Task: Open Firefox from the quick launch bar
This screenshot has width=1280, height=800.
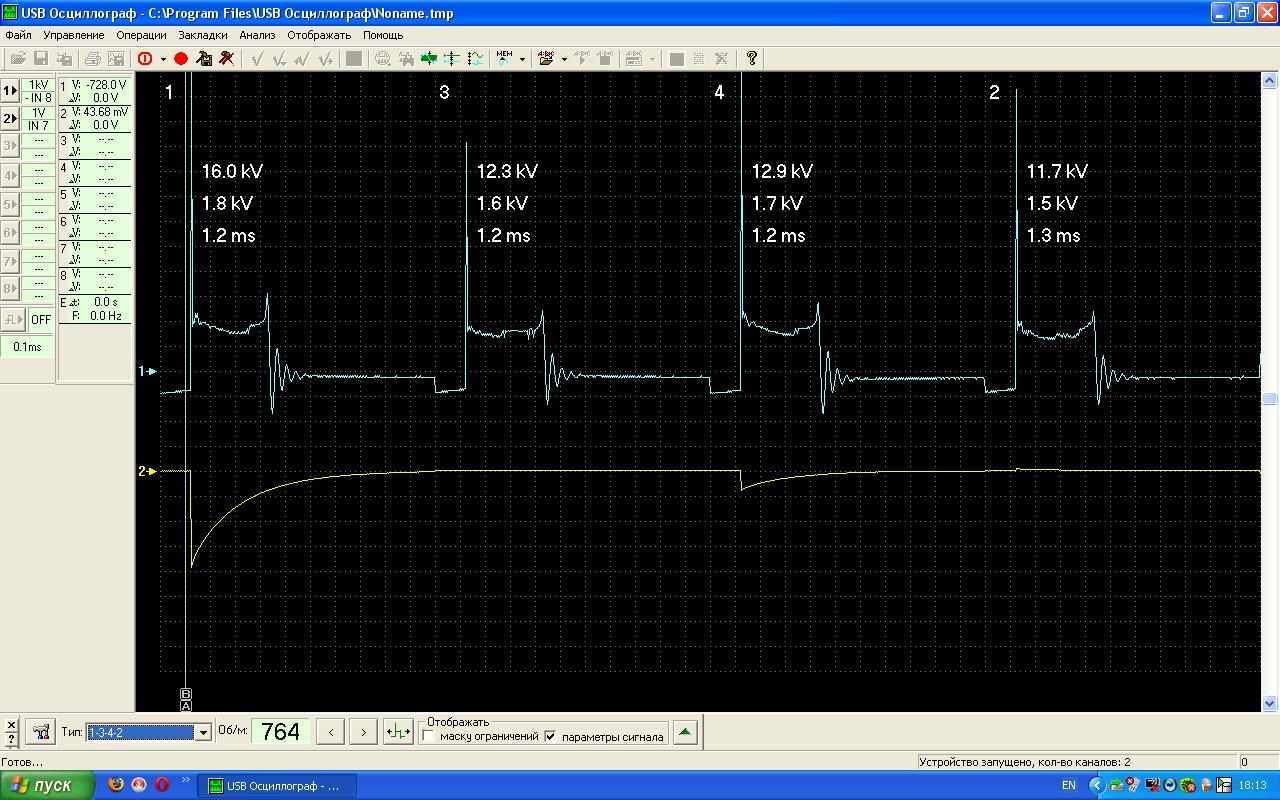Action: pos(117,785)
